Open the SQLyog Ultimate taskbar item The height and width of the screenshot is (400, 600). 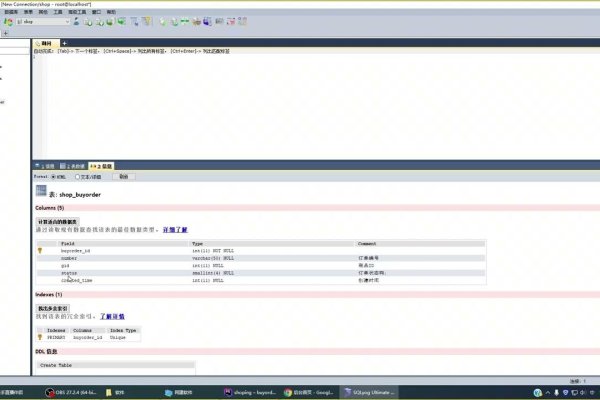click(369, 392)
